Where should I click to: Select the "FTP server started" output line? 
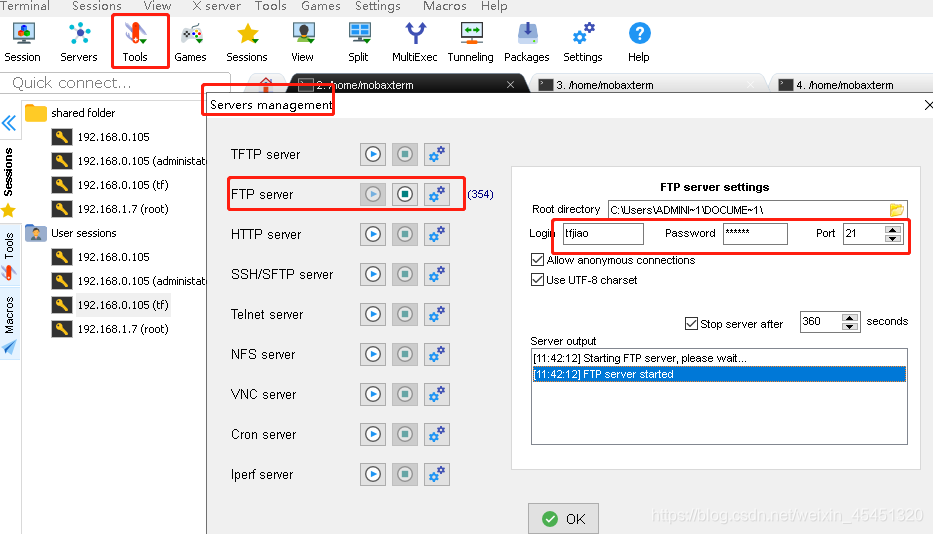(x=719, y=374)
